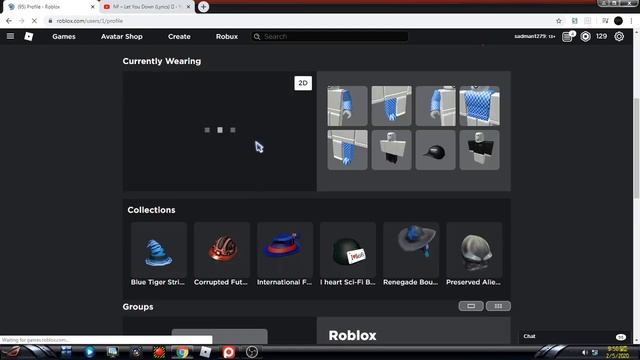Select the first blue sleeve arm item thumbnail

(347, 106)
